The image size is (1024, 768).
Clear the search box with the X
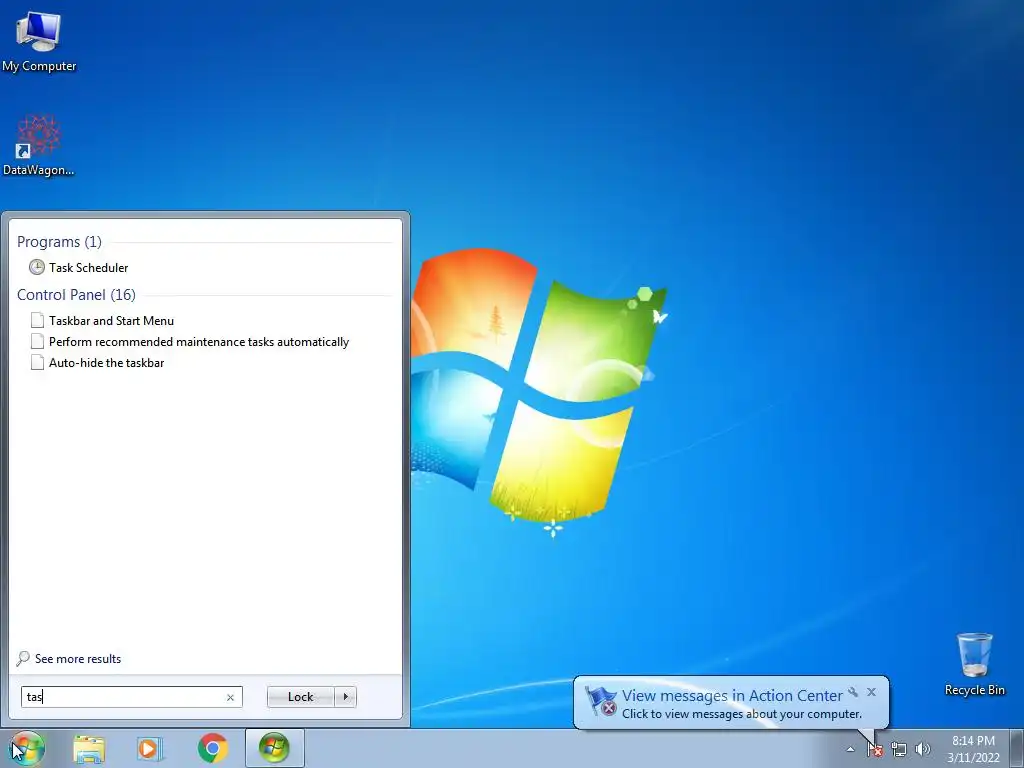coord(230,697)
